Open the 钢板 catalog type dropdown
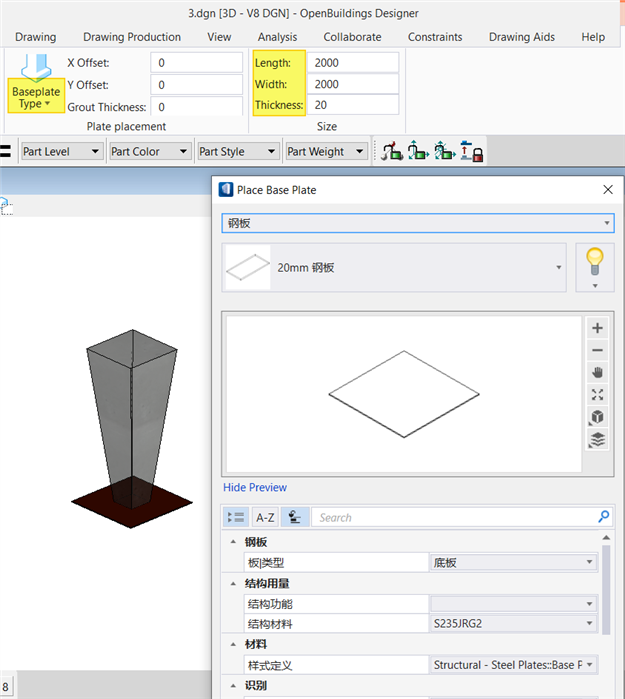 pyautogui.click(x=418, y=223)
